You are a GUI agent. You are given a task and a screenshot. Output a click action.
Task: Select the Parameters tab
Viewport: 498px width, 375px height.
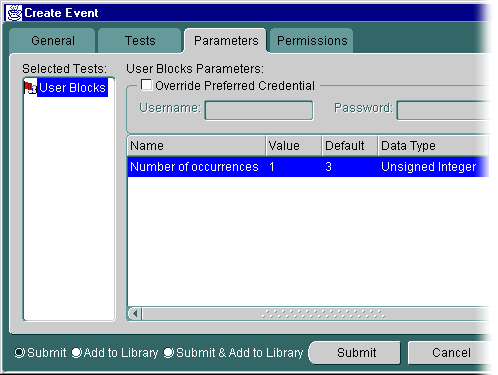pos(226,41)
